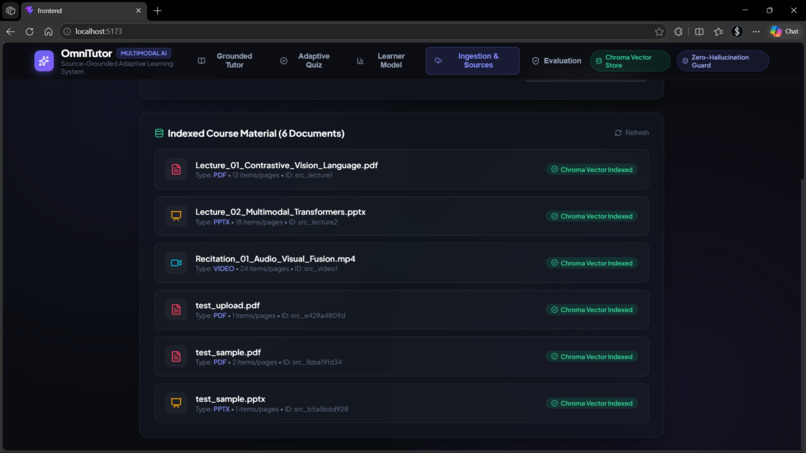This screenshot has height=453, width=806.
Task: Refresh the indexed course material list
Action: 632,133
